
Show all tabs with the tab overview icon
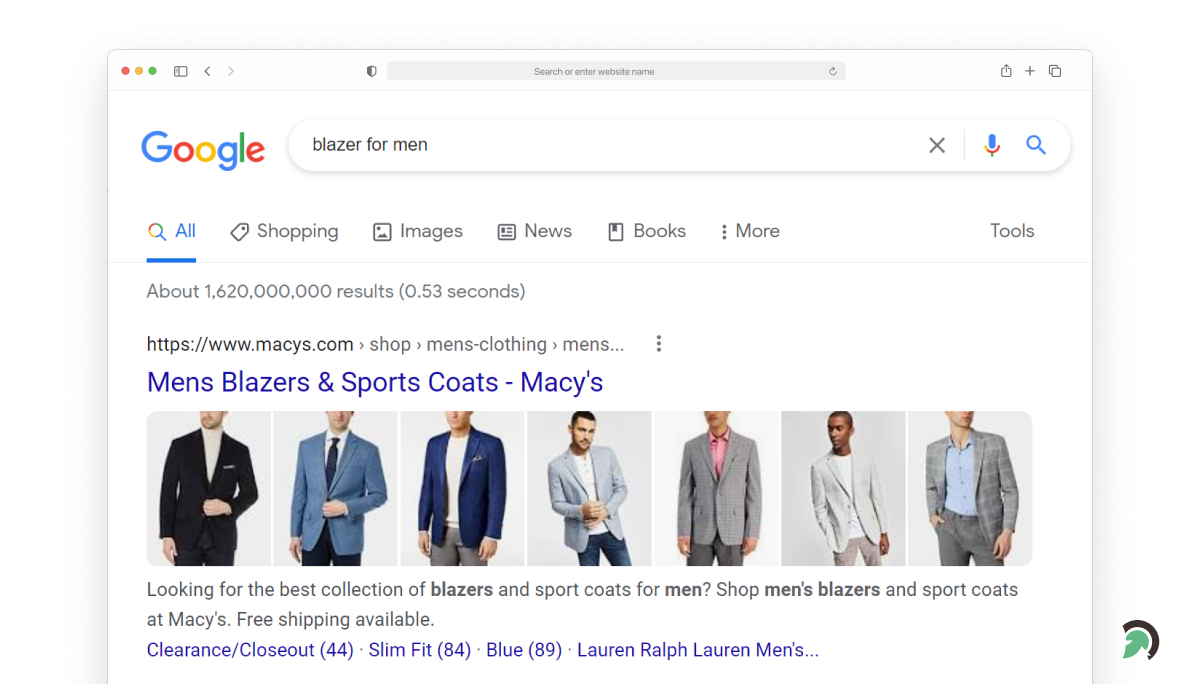pyautogui.click(x=1055, y=71)
